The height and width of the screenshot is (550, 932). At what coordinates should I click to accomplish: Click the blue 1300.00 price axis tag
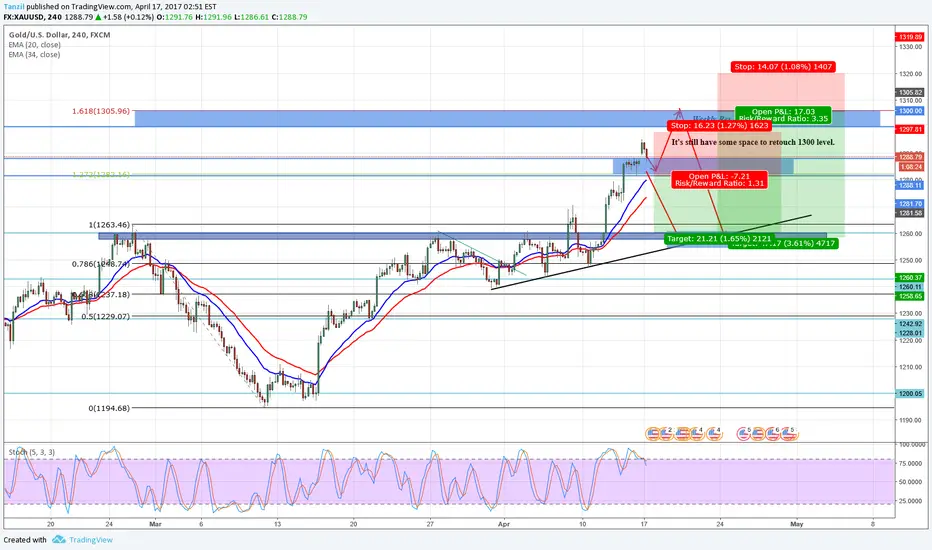pos(910,111)
